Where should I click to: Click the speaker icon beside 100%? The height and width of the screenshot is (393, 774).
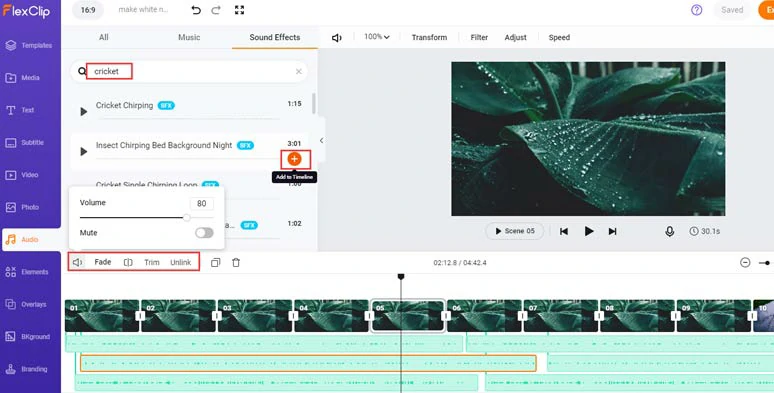pos(337,38)
